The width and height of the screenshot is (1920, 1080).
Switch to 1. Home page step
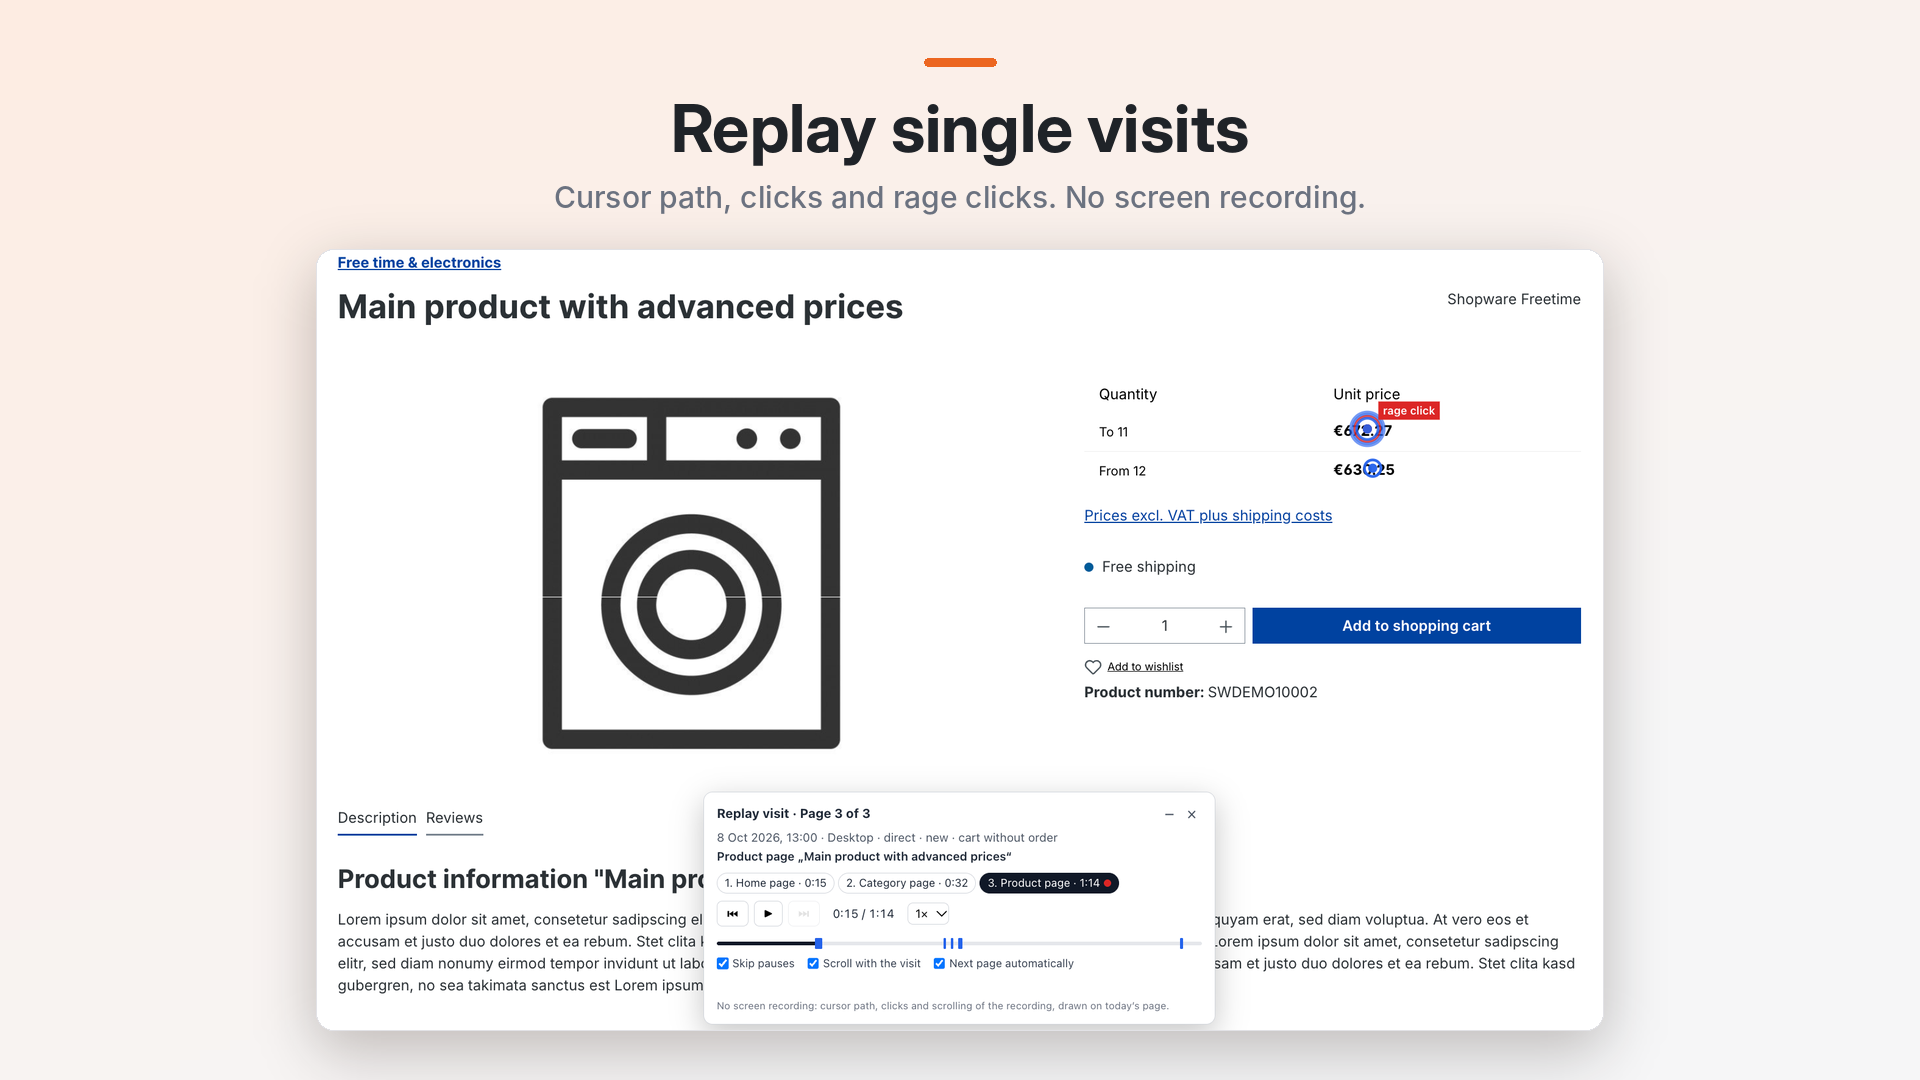pyautogui.click(x=776, y=884)
